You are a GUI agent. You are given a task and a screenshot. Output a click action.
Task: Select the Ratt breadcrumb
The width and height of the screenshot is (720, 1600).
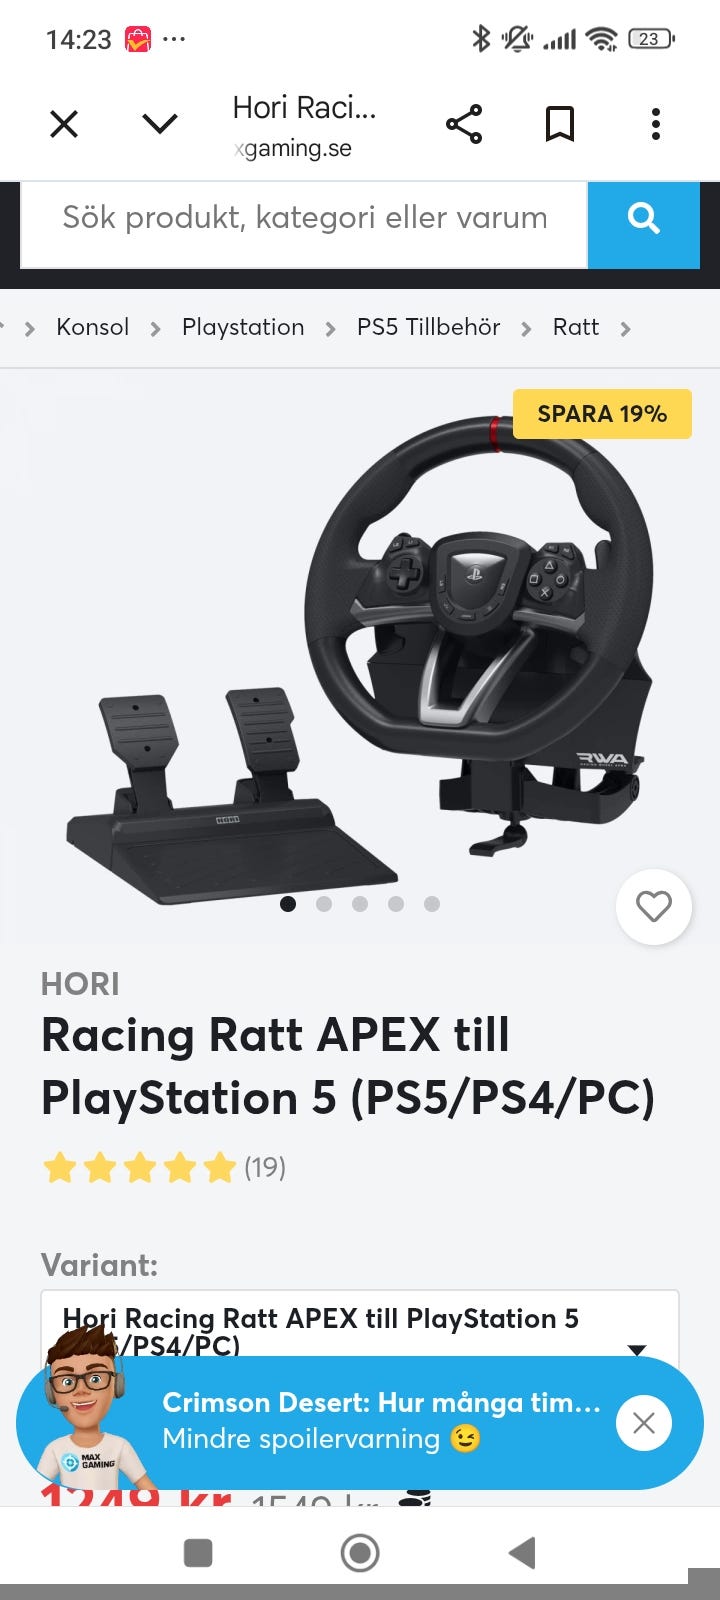coord(576,327)
